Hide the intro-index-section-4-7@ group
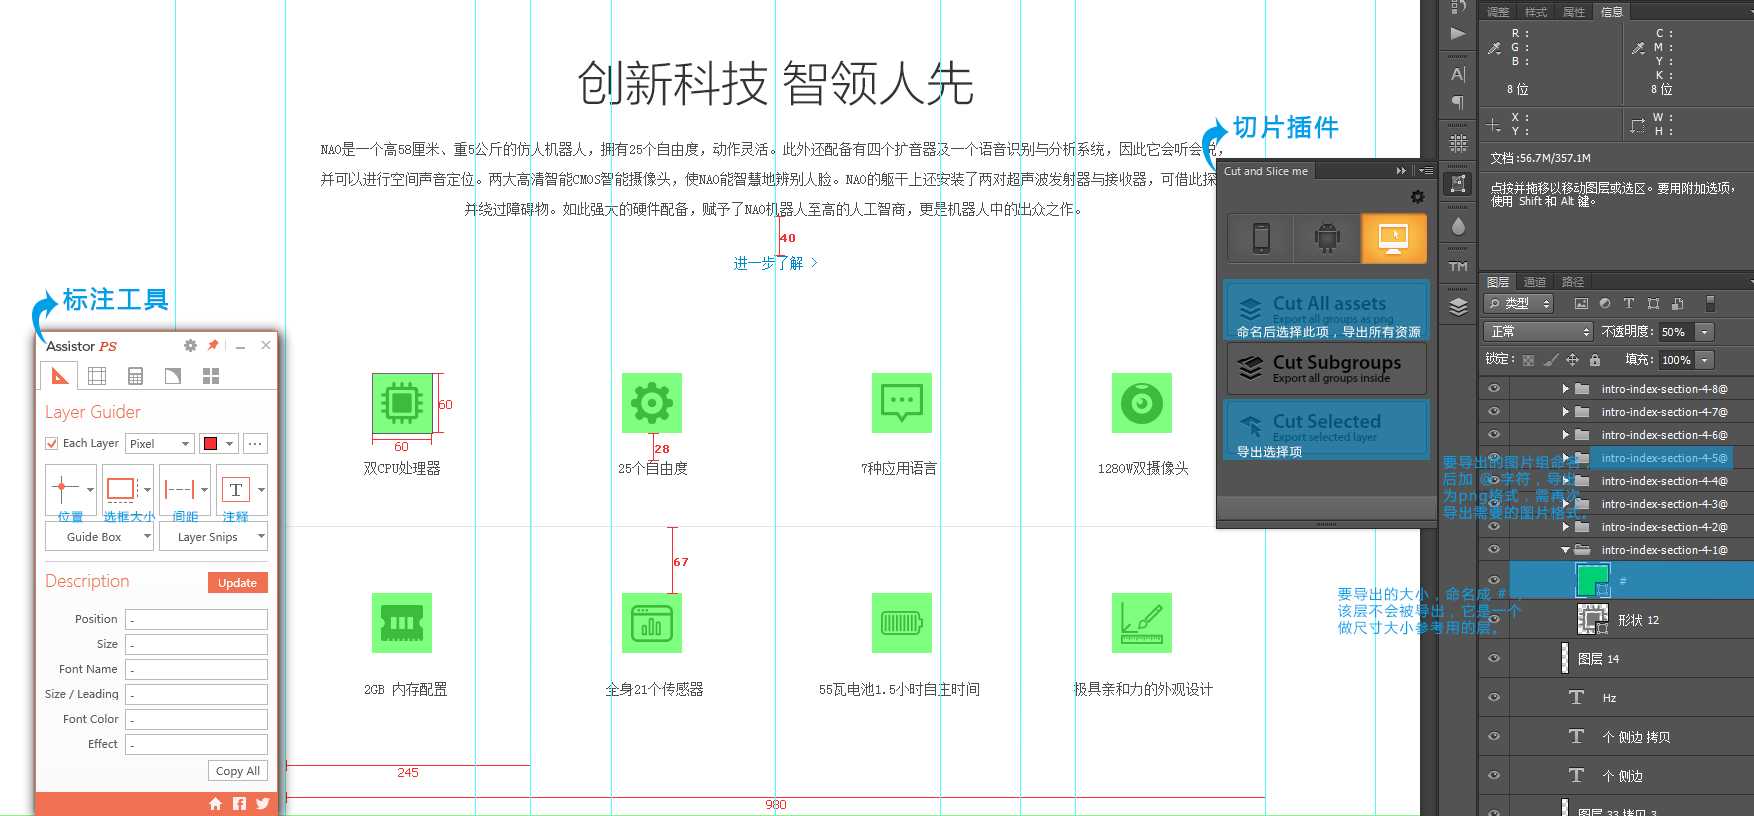The width and height of the screenshot is (1754, 816). [1494, 411]
